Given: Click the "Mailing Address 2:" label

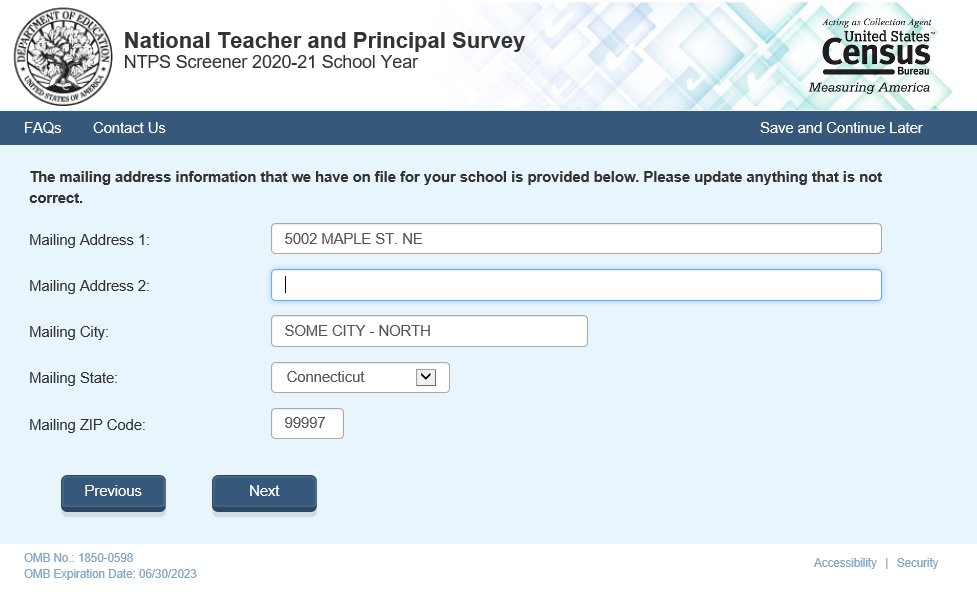Looking at the screenshot, I should pyautogui.click(x=89, y=286).
